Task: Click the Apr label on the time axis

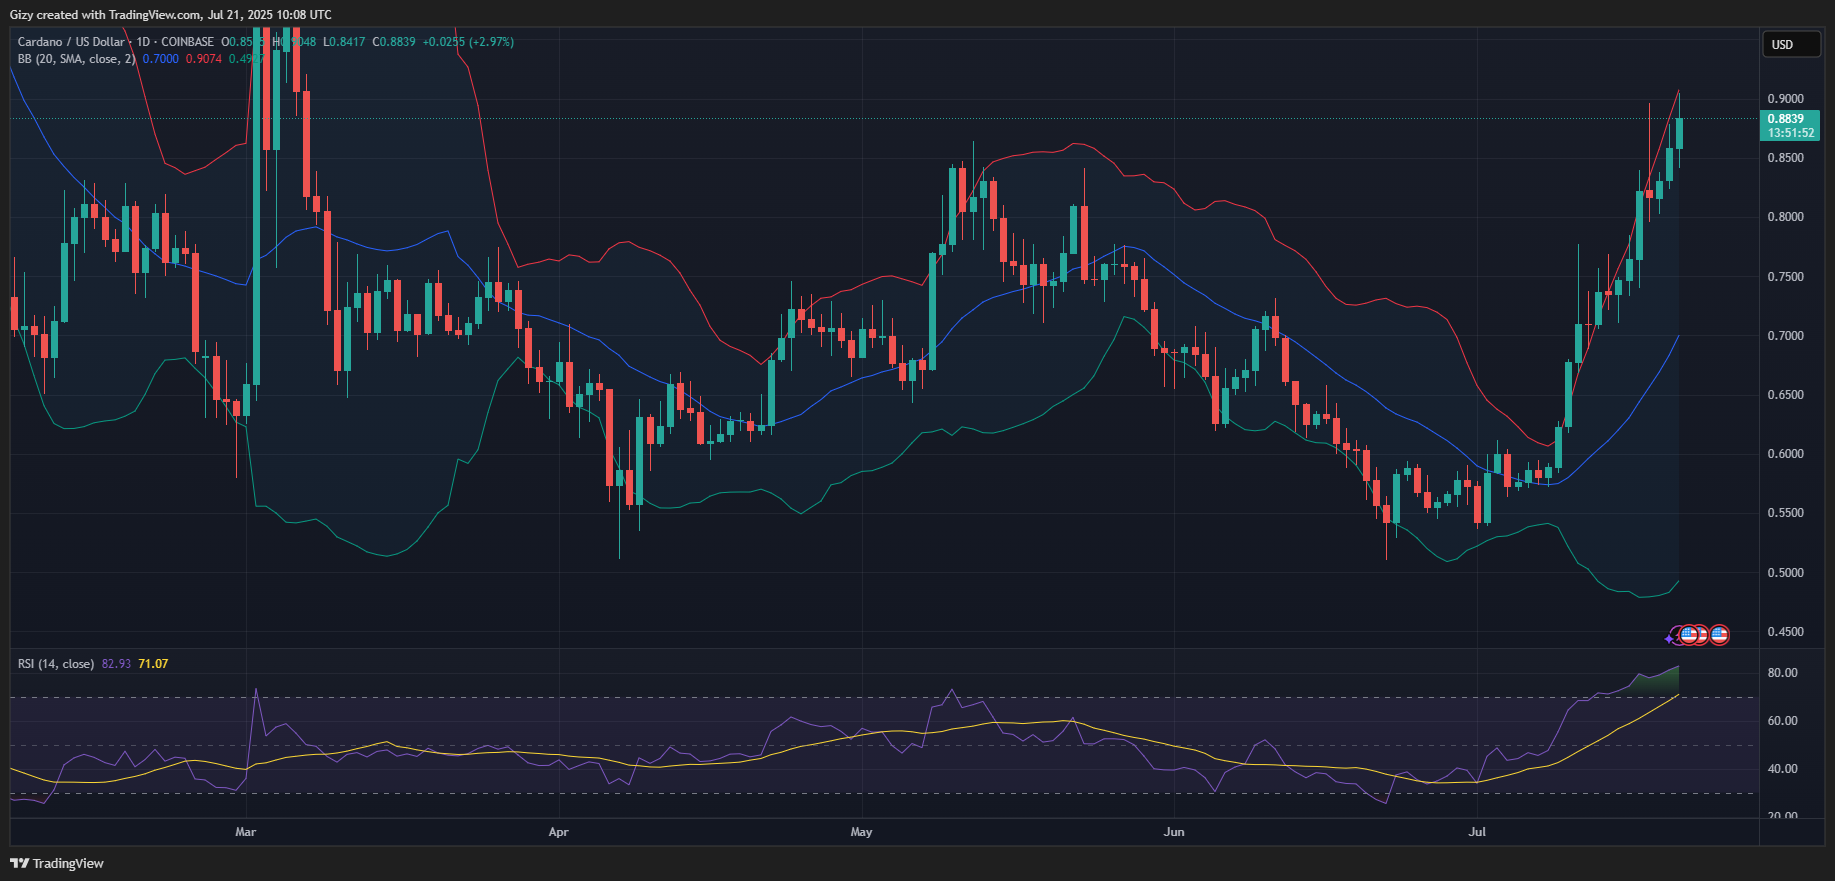Action: pos(559,832)
